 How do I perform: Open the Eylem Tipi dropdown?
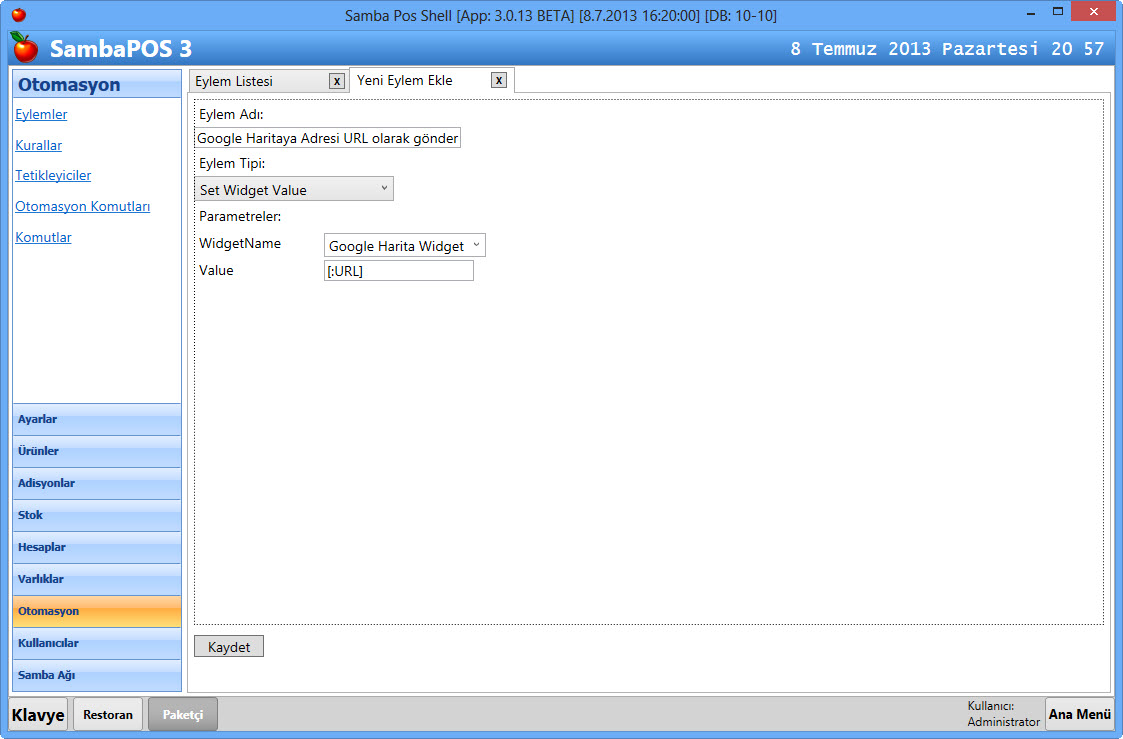point(294,189)
